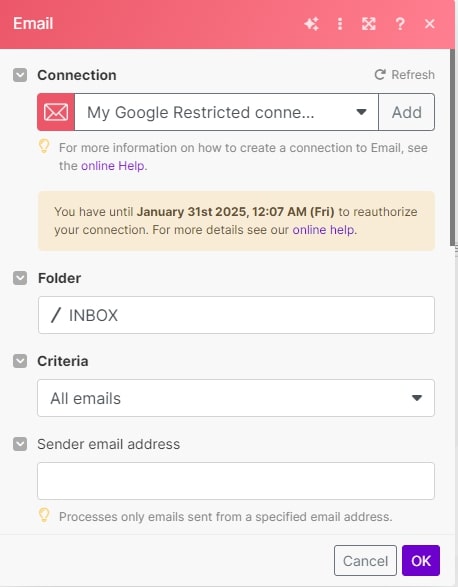Viewport: 458px width, 587px height.
Task: Click the lightbulb hint under Sender email
Action: click(x=44, y=515)
